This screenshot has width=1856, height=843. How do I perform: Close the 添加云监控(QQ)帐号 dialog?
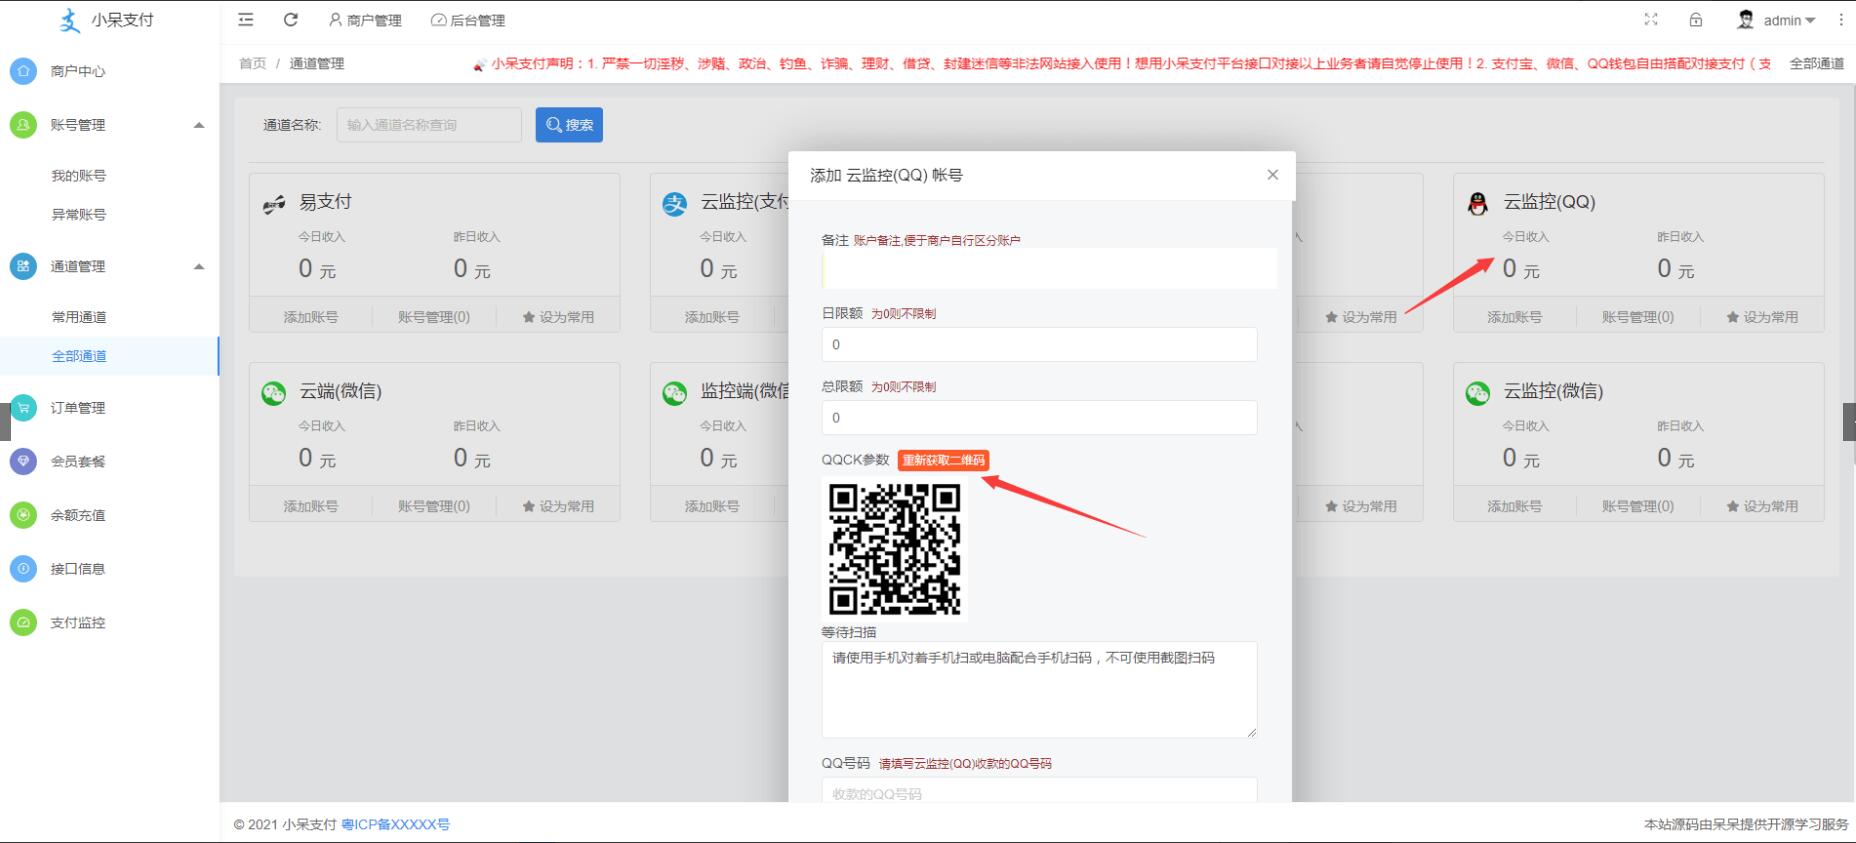pos(1272,175)
